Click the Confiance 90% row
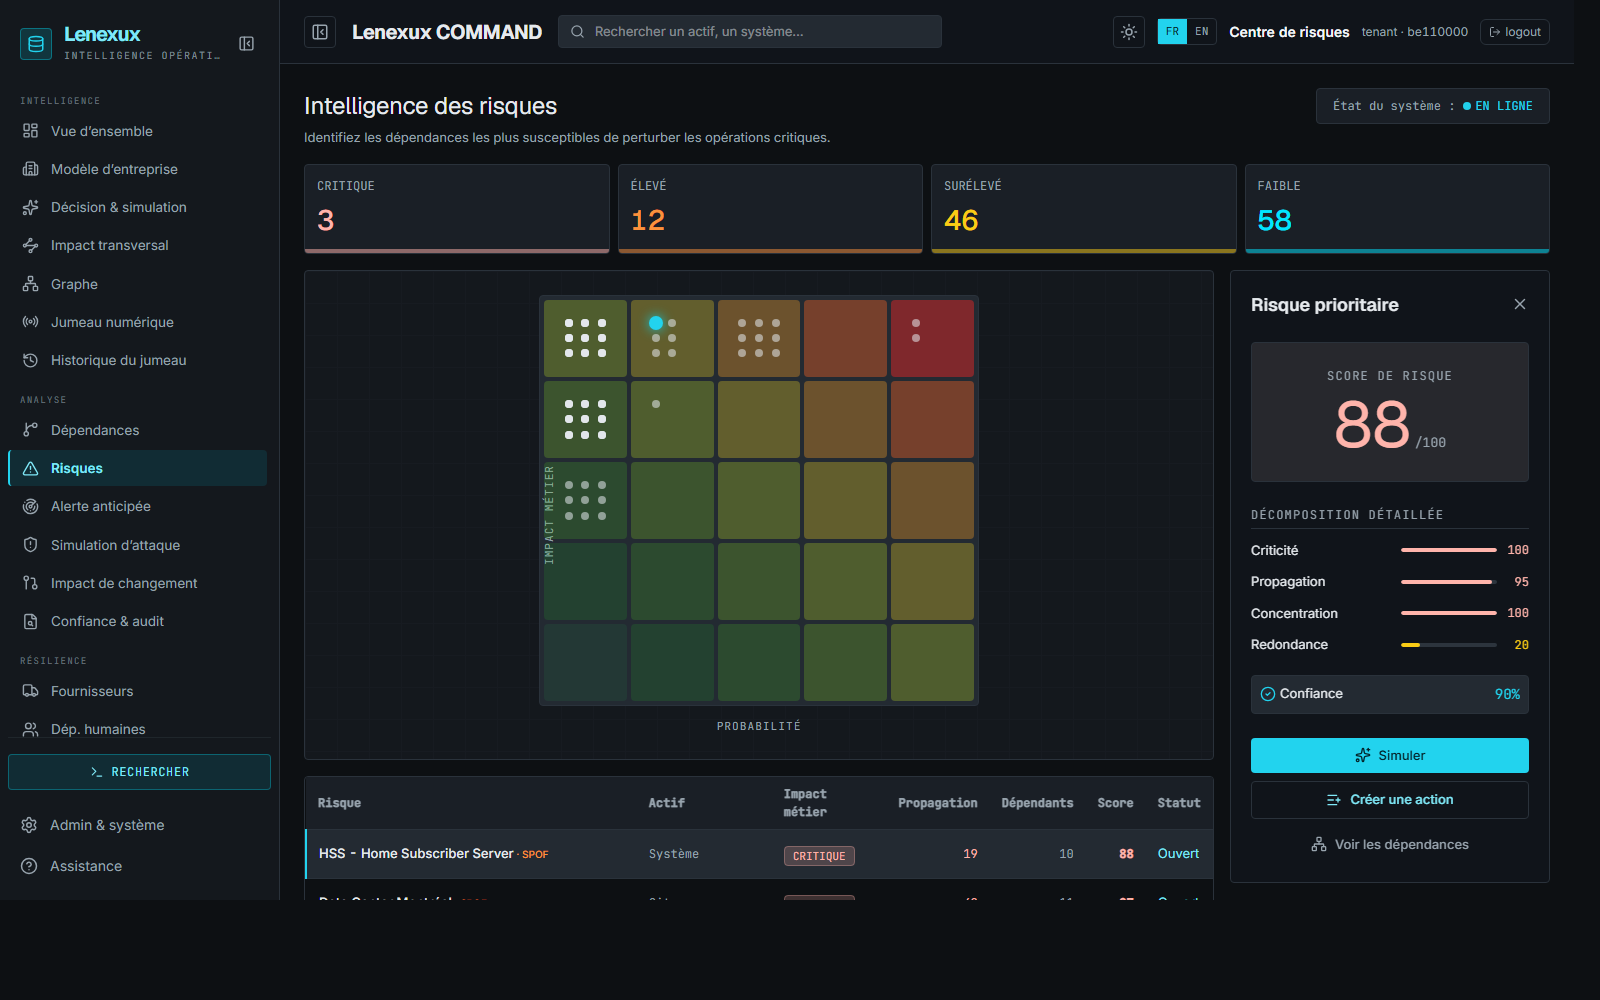The width and height of the screenshot is (1600, 1000). [1390, 694]
